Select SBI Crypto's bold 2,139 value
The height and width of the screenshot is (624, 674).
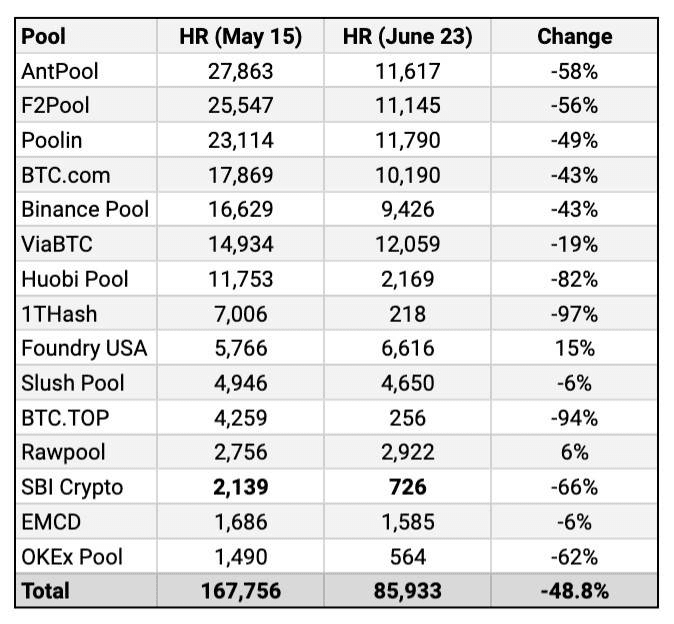pos(239,487)
